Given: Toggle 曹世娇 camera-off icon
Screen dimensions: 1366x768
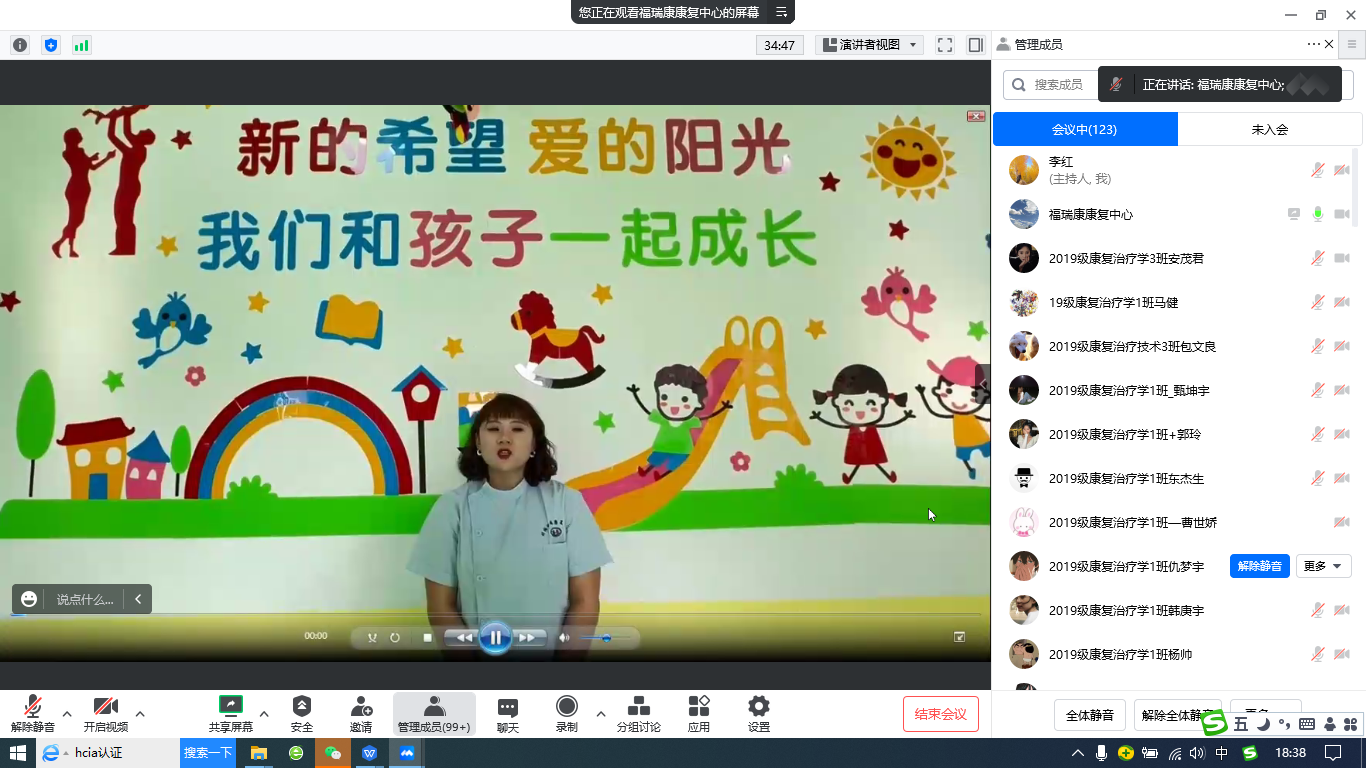Looking at the screenshot, I should click(x=1342, y=522).
